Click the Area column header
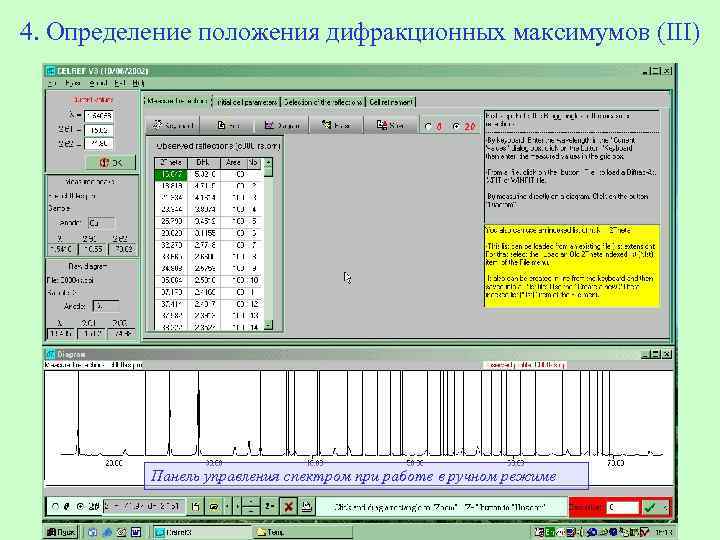Screen dimensions: 720x540 point(233,163)
